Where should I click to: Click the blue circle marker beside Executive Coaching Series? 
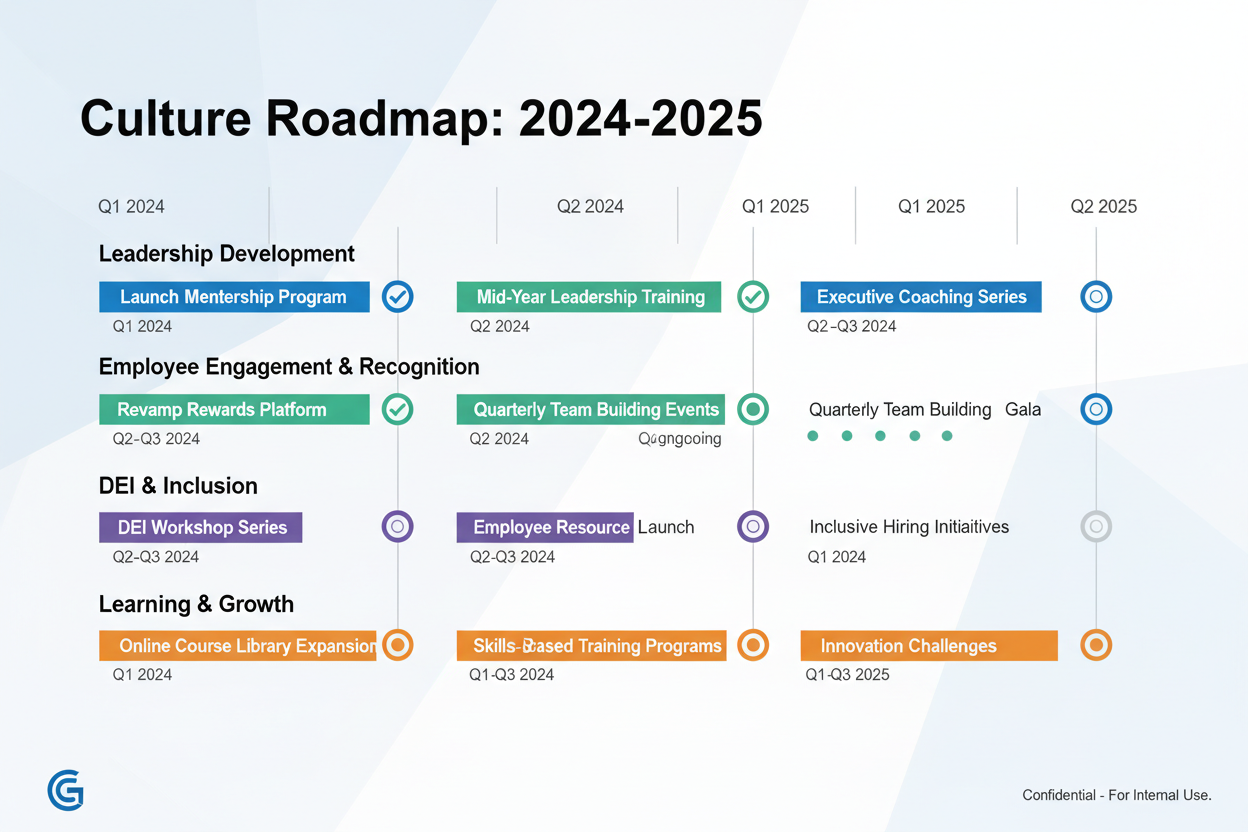point(1096,296)
